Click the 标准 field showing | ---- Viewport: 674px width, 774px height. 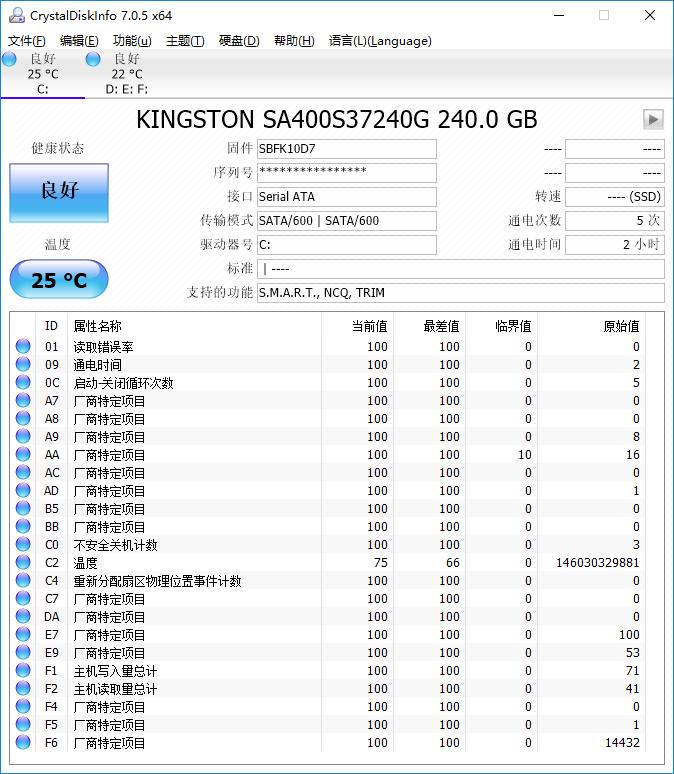click(461, 269)
